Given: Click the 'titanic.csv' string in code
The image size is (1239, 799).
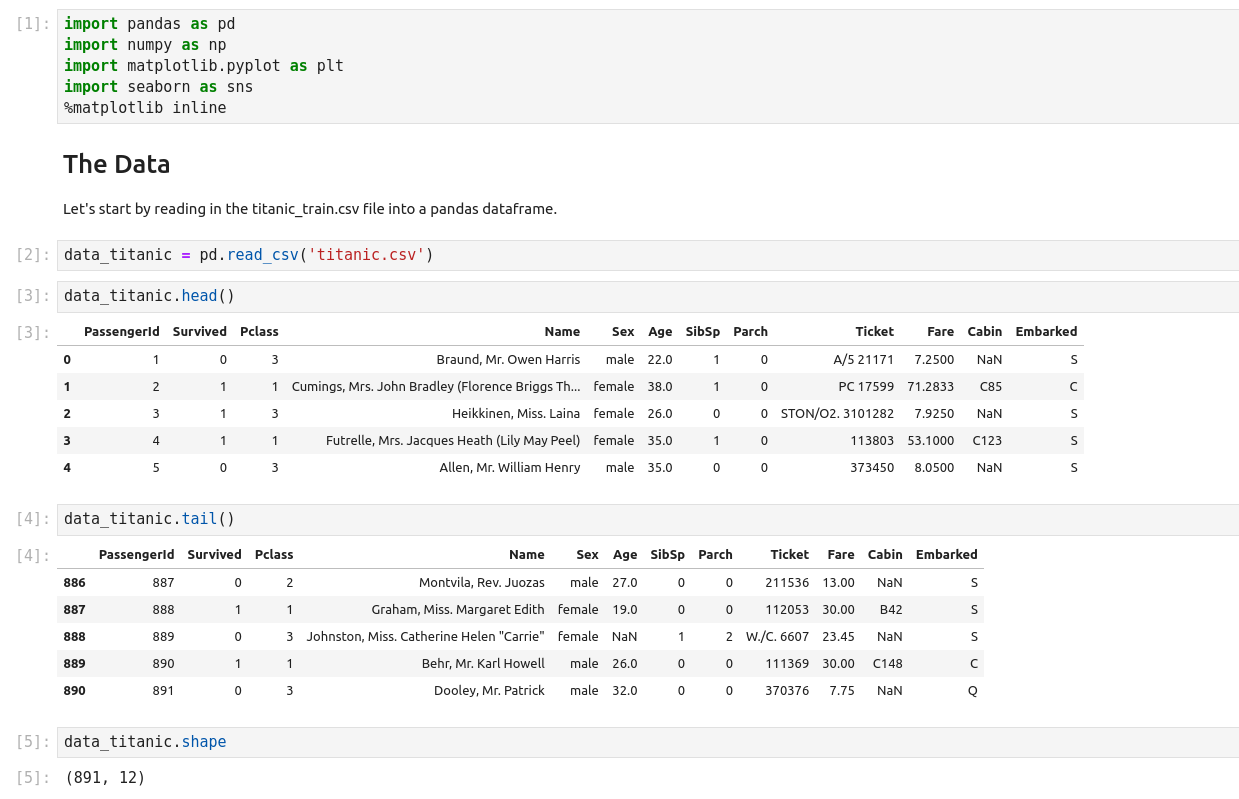Looking at the screenshot, I should (x=366, y=255).
